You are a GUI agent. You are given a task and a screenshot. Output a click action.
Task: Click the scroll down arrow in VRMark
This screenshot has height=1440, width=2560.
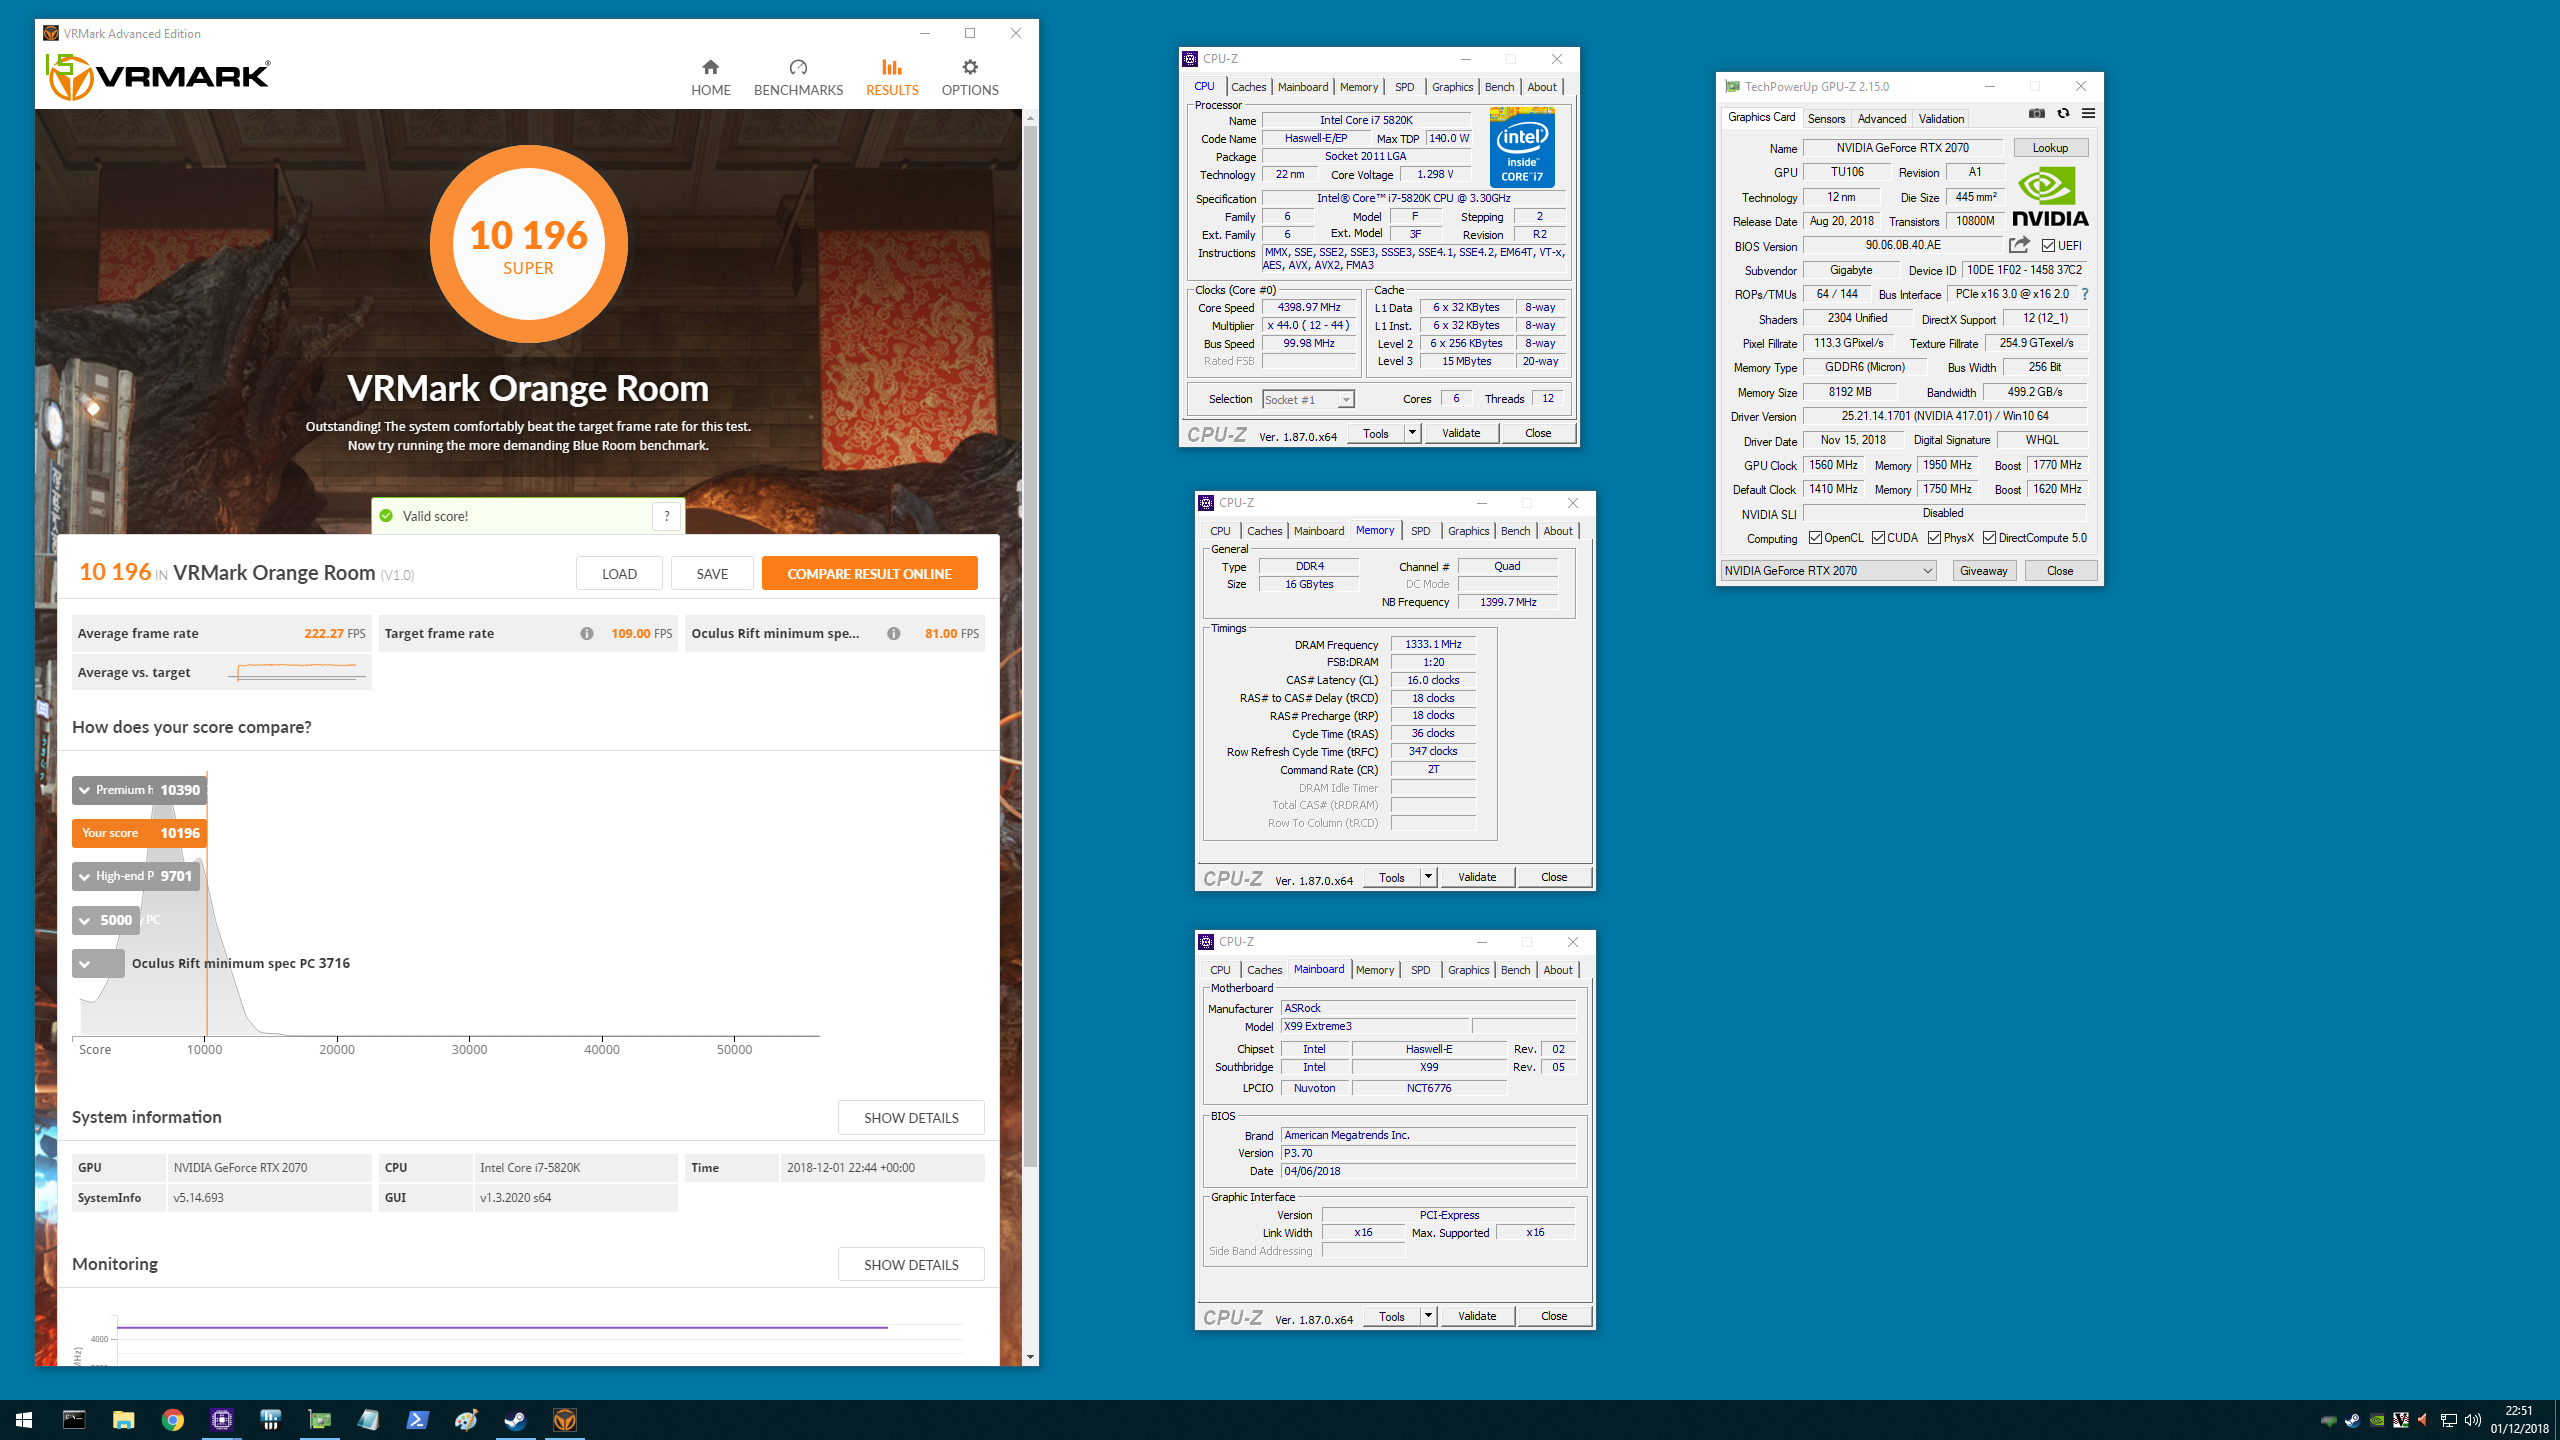point(1030,1357)
